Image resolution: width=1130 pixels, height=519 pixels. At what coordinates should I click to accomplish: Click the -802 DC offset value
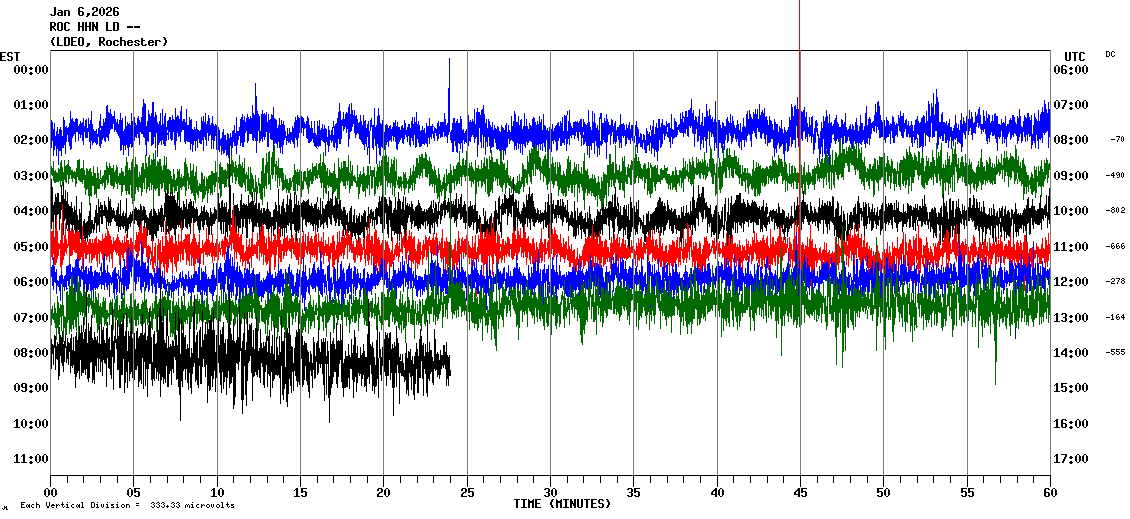point(1115,211)
